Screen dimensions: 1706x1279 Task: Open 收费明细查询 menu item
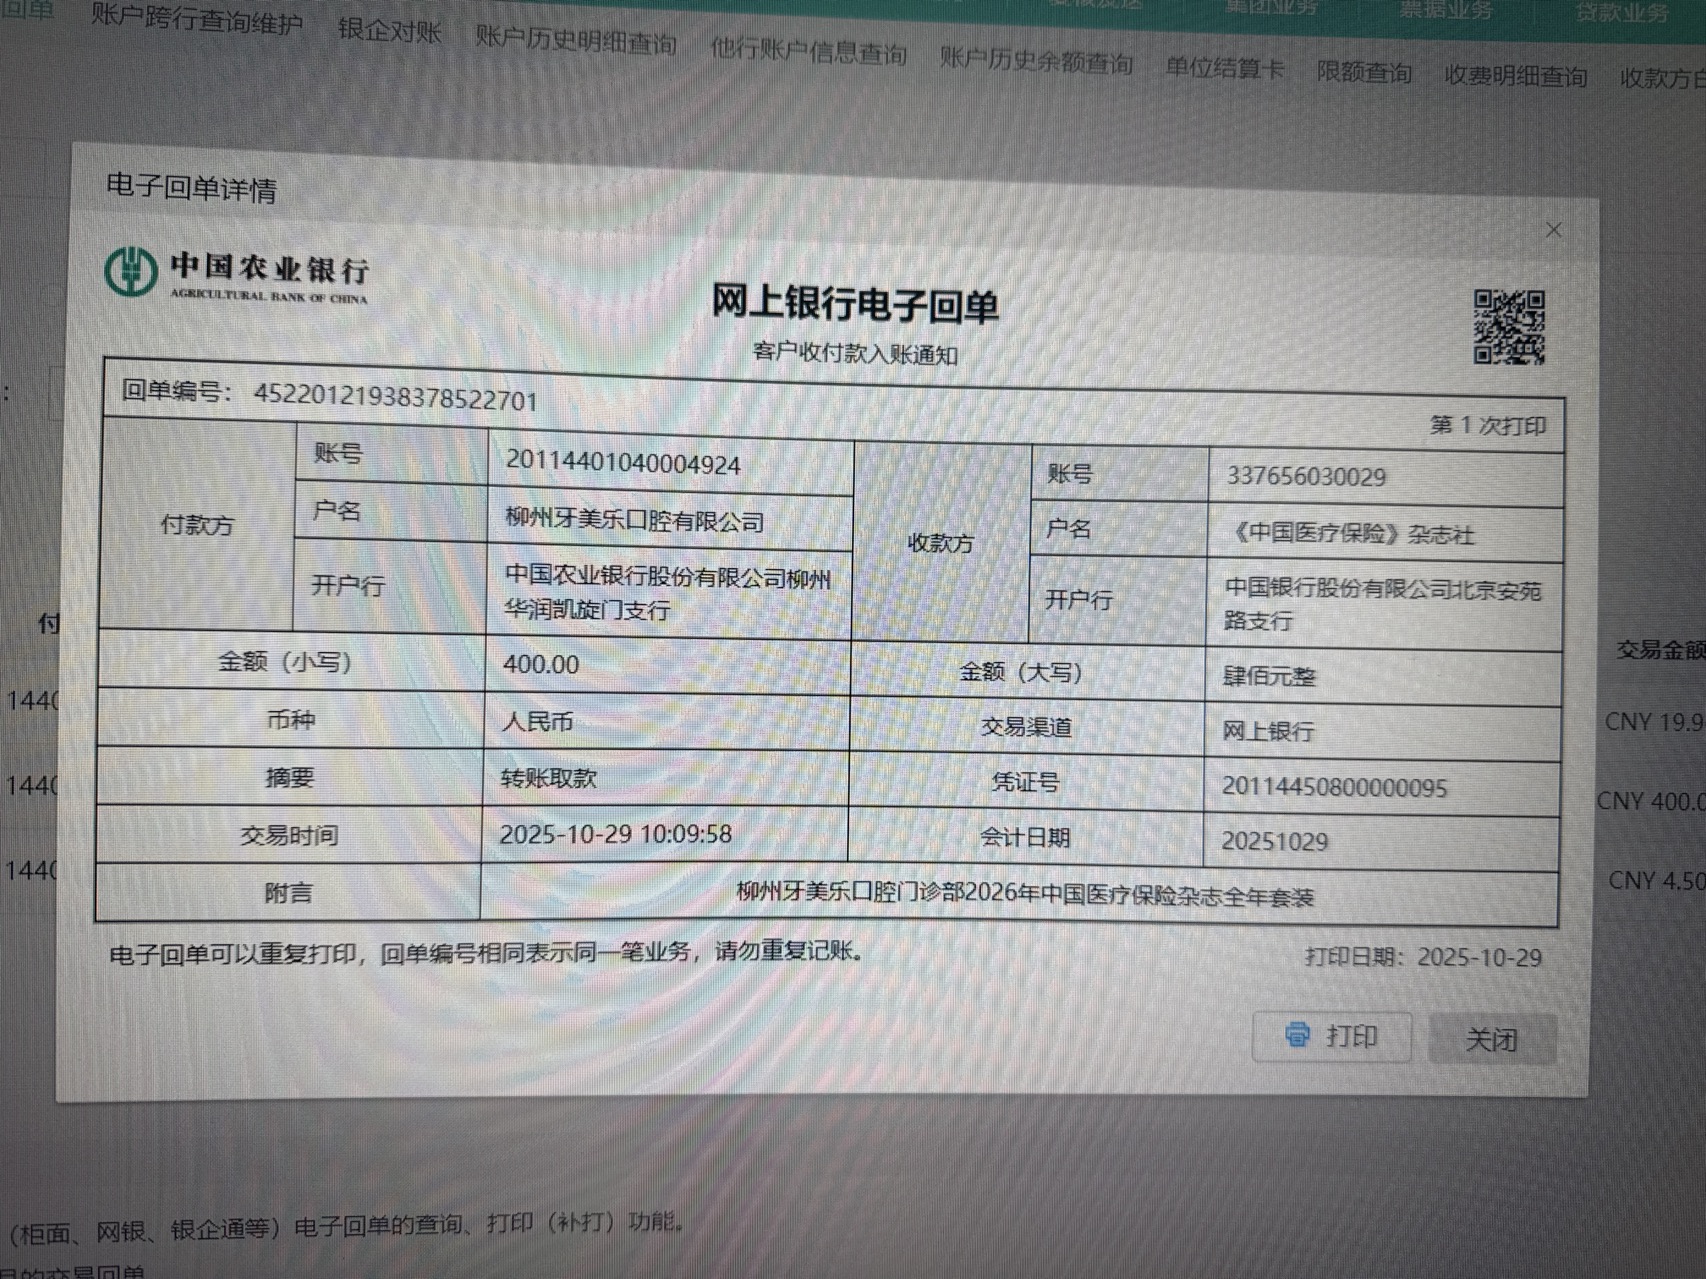click(x=1515, y=76)
